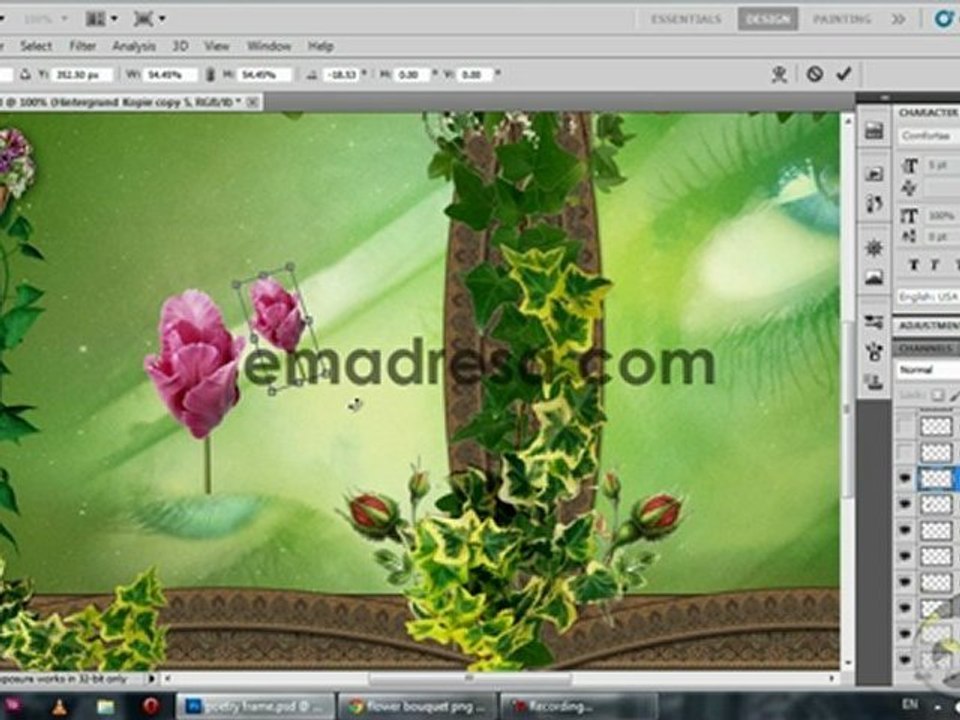Open the View menu
Screen dimensions: 960x720
tap(216, 46)
